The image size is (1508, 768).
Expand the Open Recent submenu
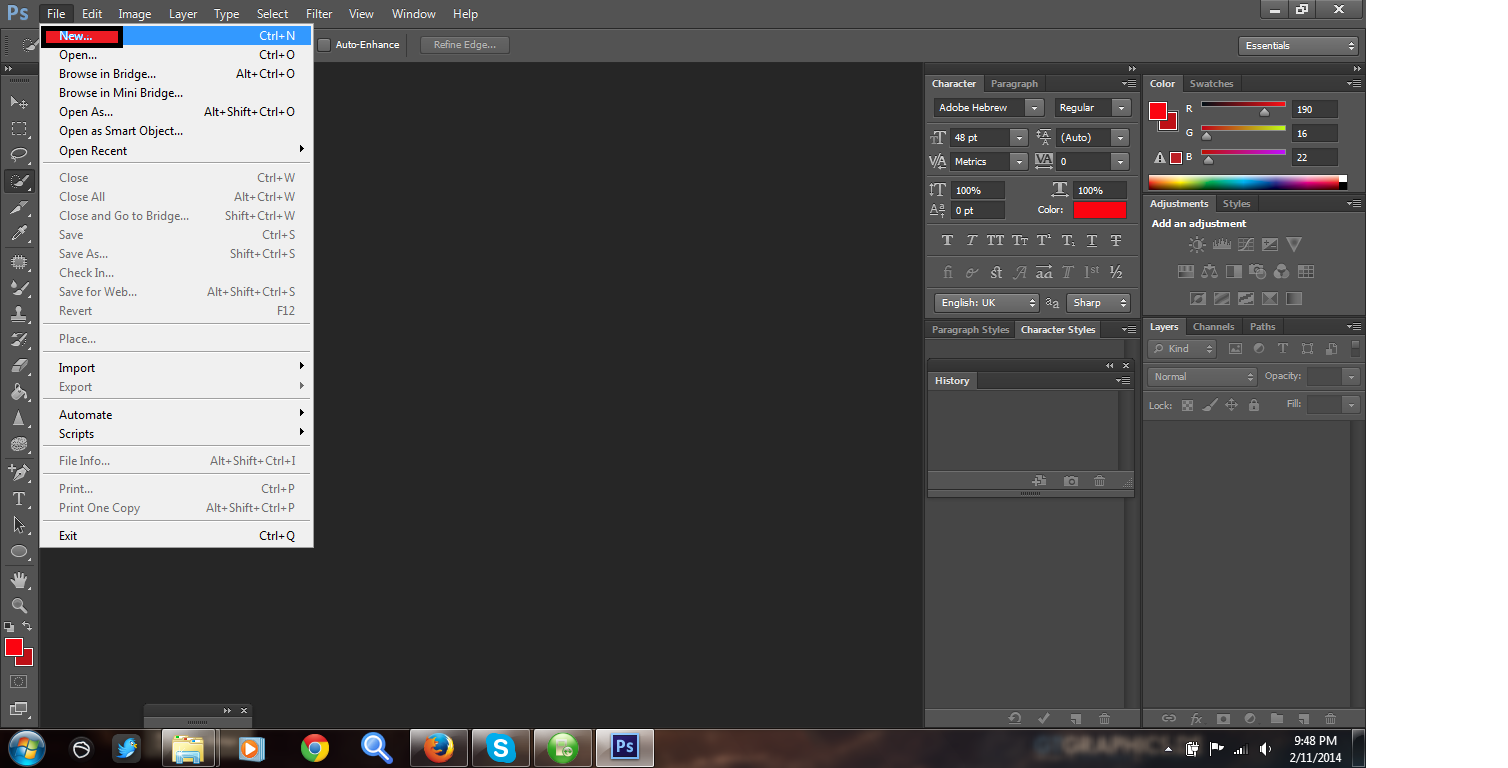coord(176,151)
